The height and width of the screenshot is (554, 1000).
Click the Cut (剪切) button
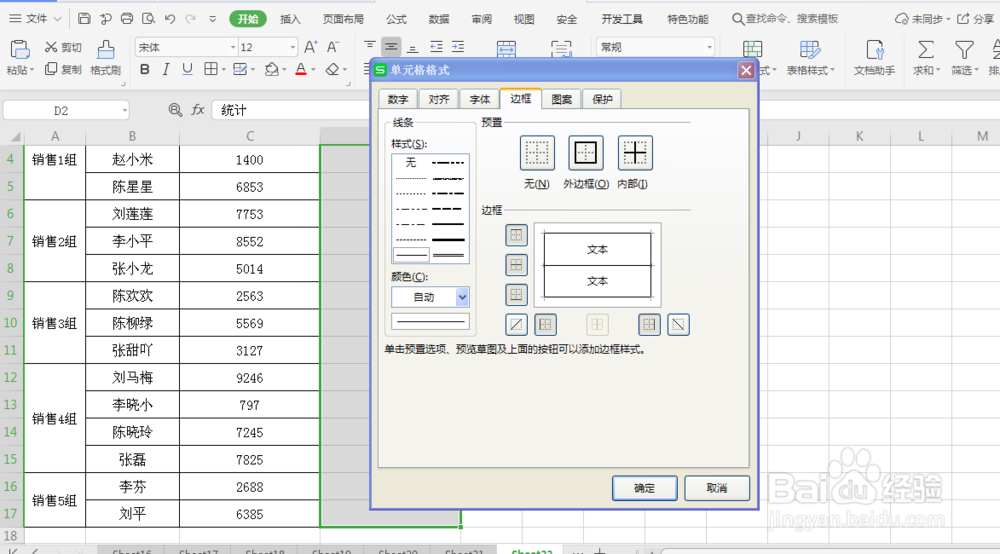pos(63,47)
